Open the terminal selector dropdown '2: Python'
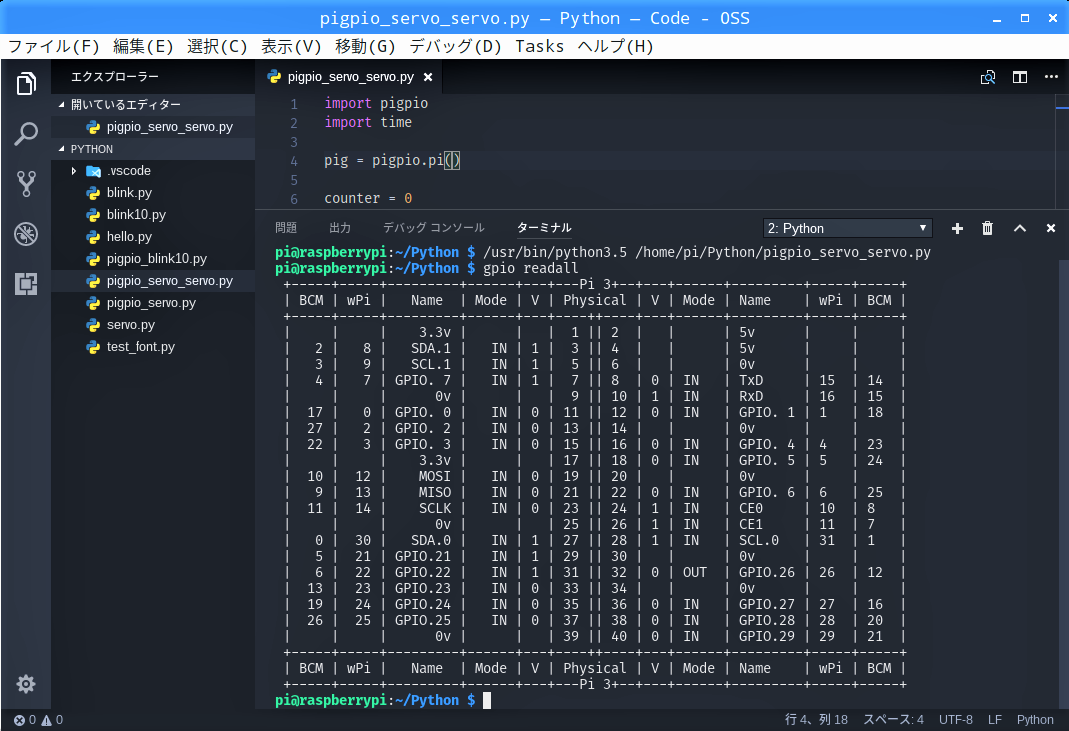 [847, 228]
